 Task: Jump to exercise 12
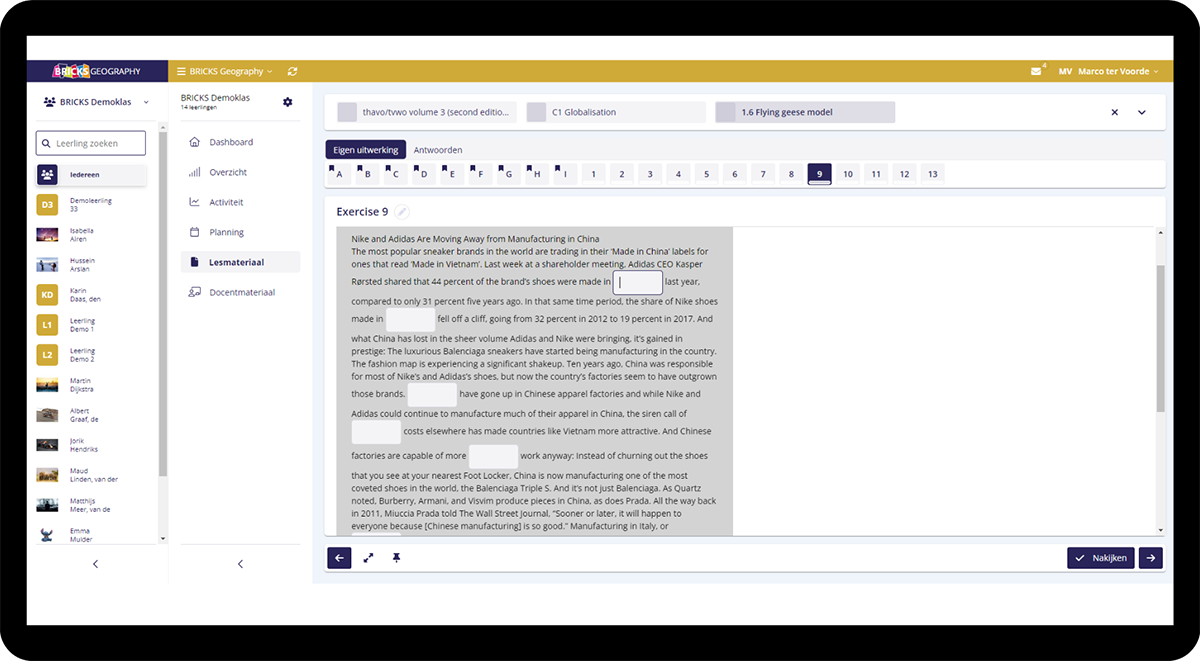(x=904, y=174)
